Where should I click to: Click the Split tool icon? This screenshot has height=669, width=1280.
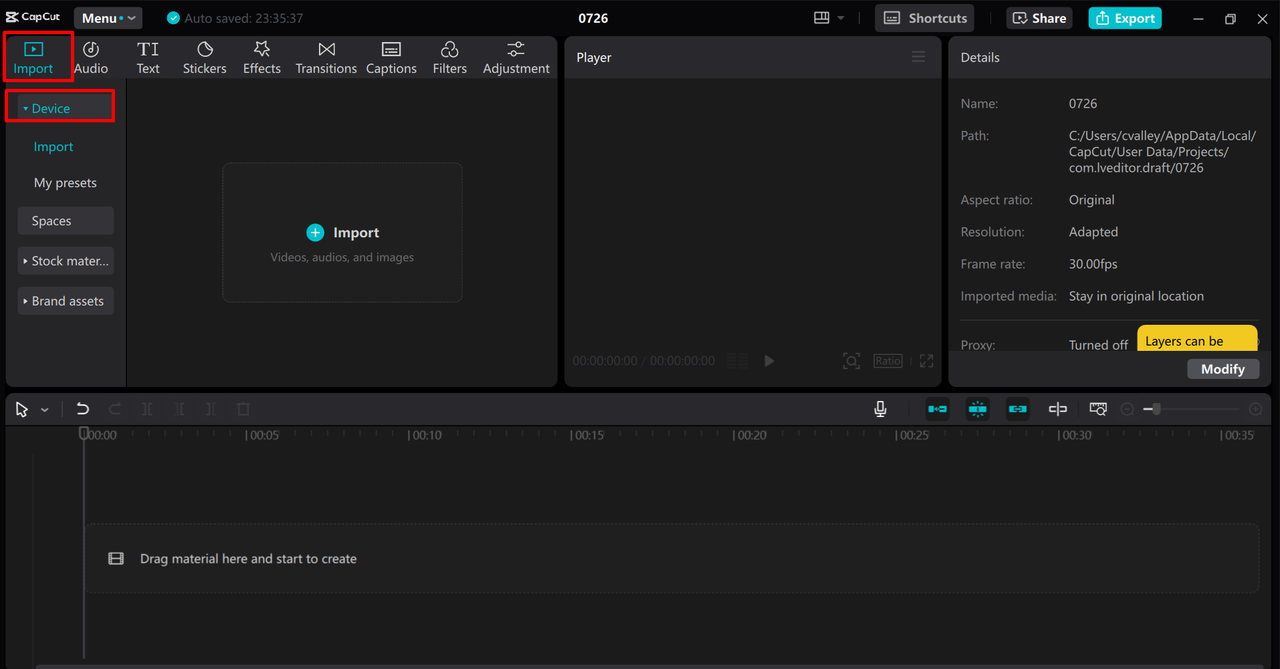[147, 409]
